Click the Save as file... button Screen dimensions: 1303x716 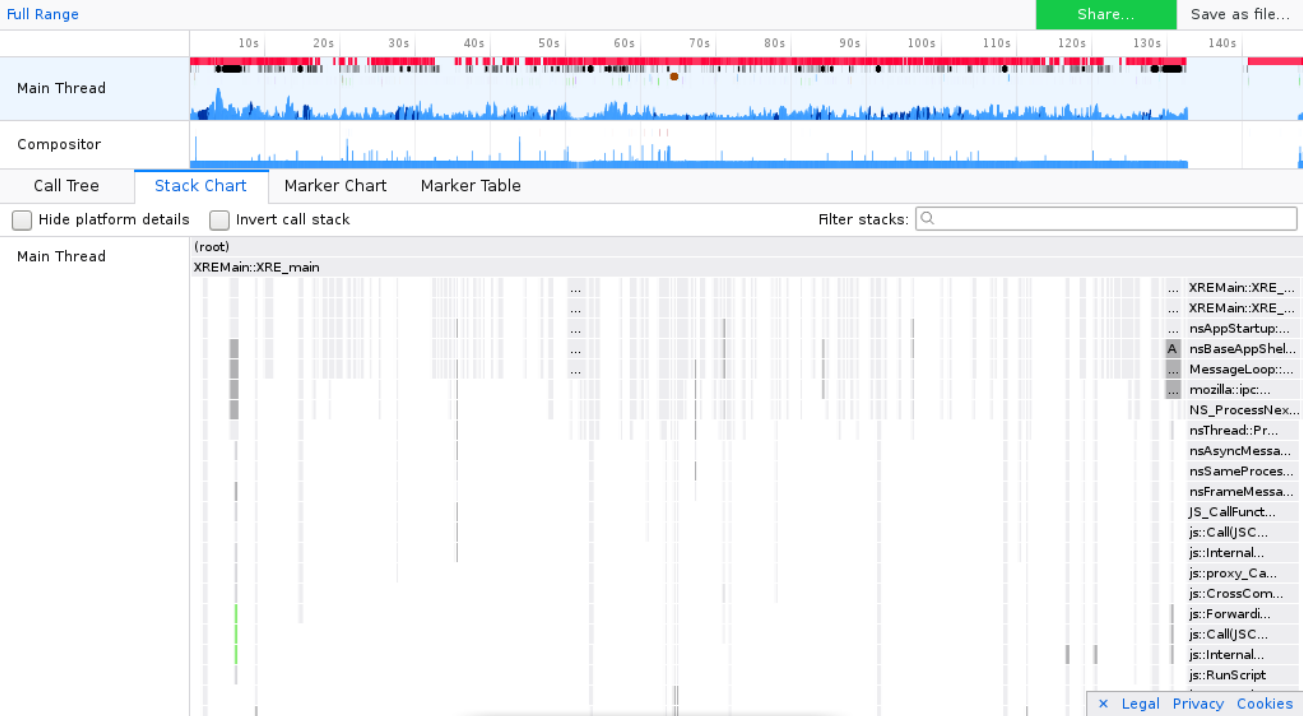1239,14
